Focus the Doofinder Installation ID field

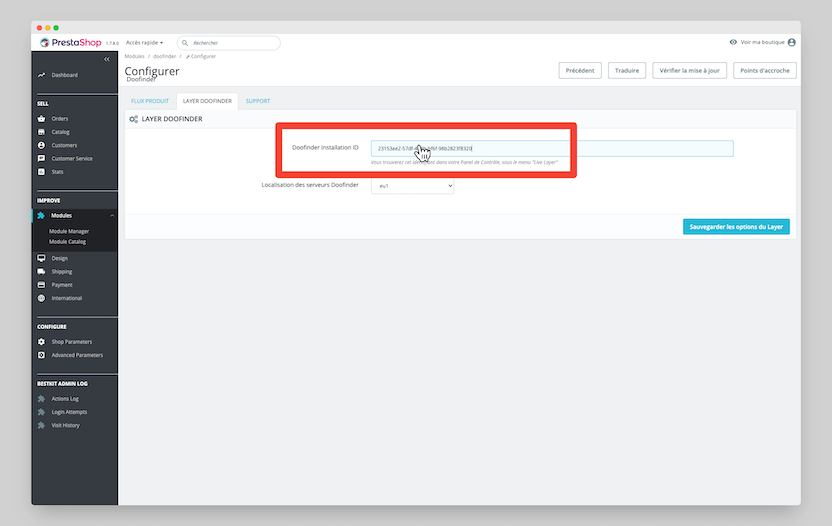click(x=552, y=149)
